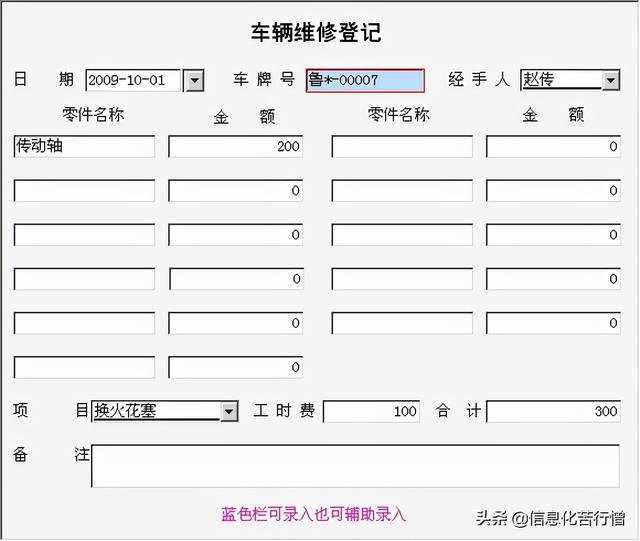Viewport: 640px width, 541px height.
Task: Click the fourth-row left 零件名称 field
Action: tap(84, 279)
